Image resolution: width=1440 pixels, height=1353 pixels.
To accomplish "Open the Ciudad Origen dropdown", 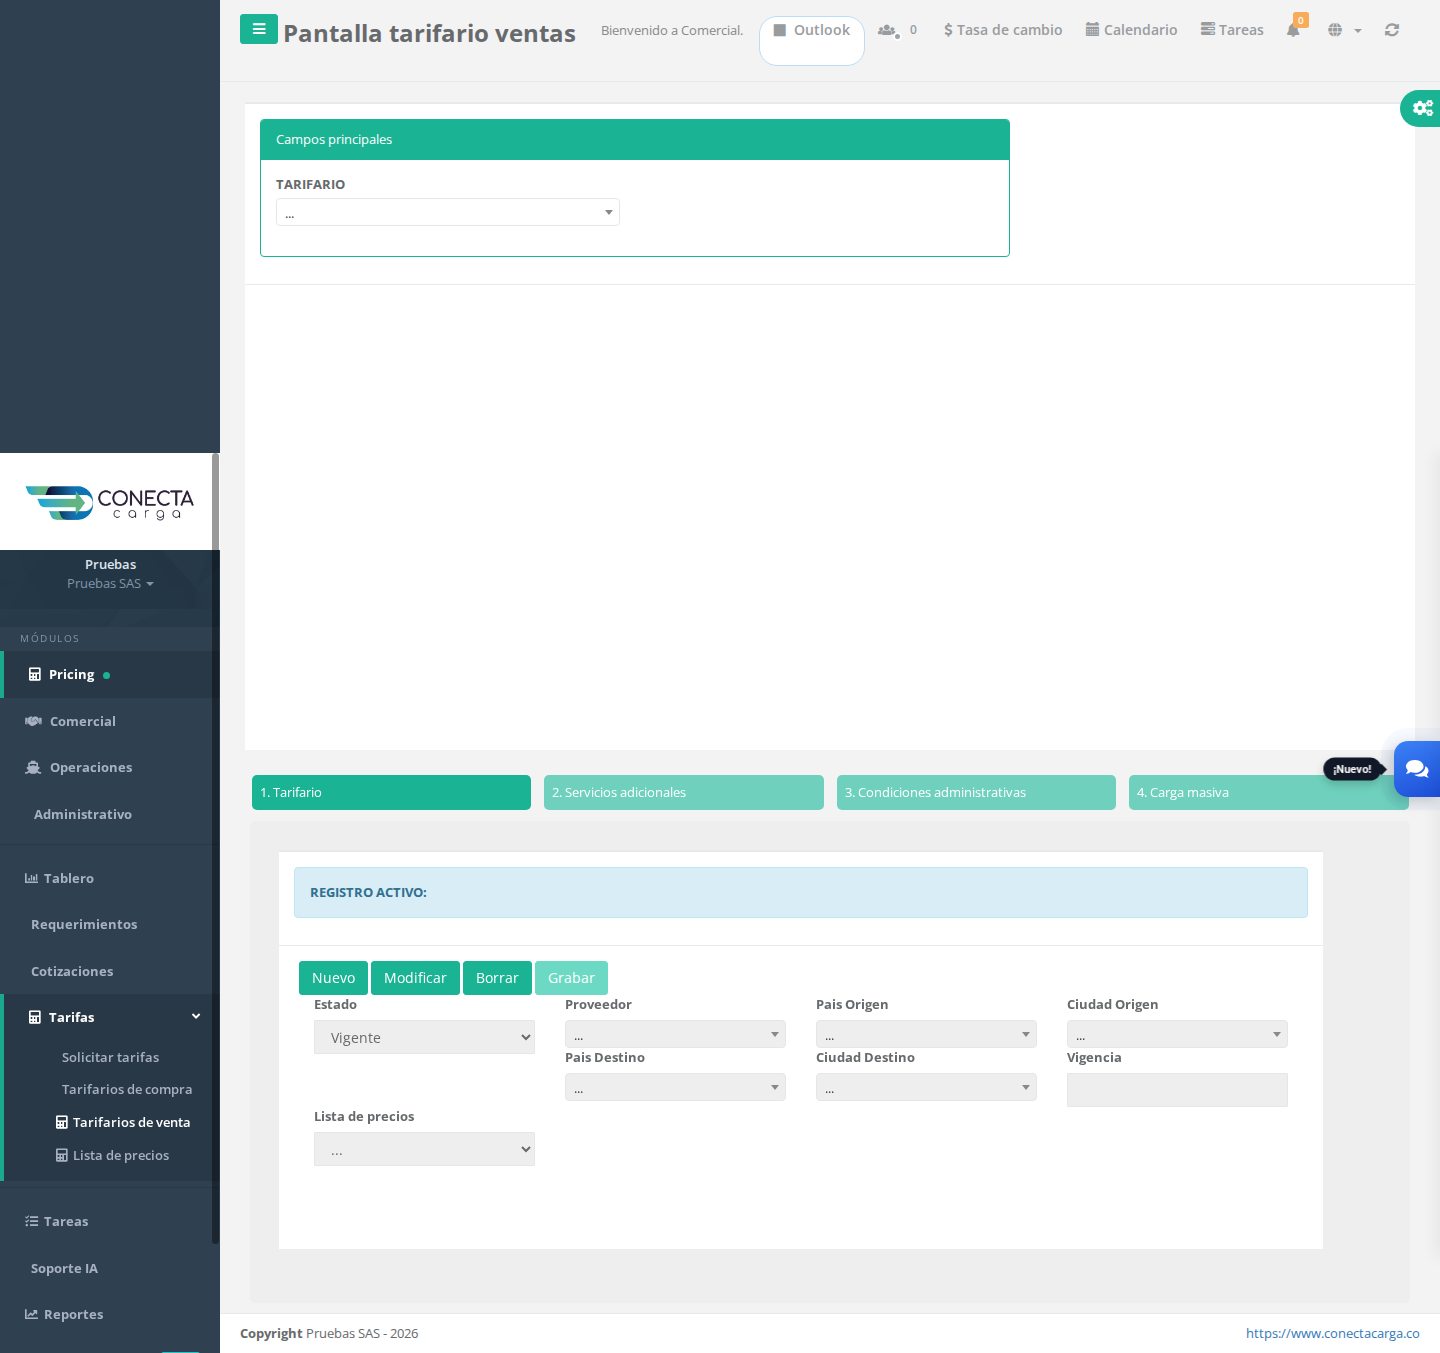I will [1177, 1034].
